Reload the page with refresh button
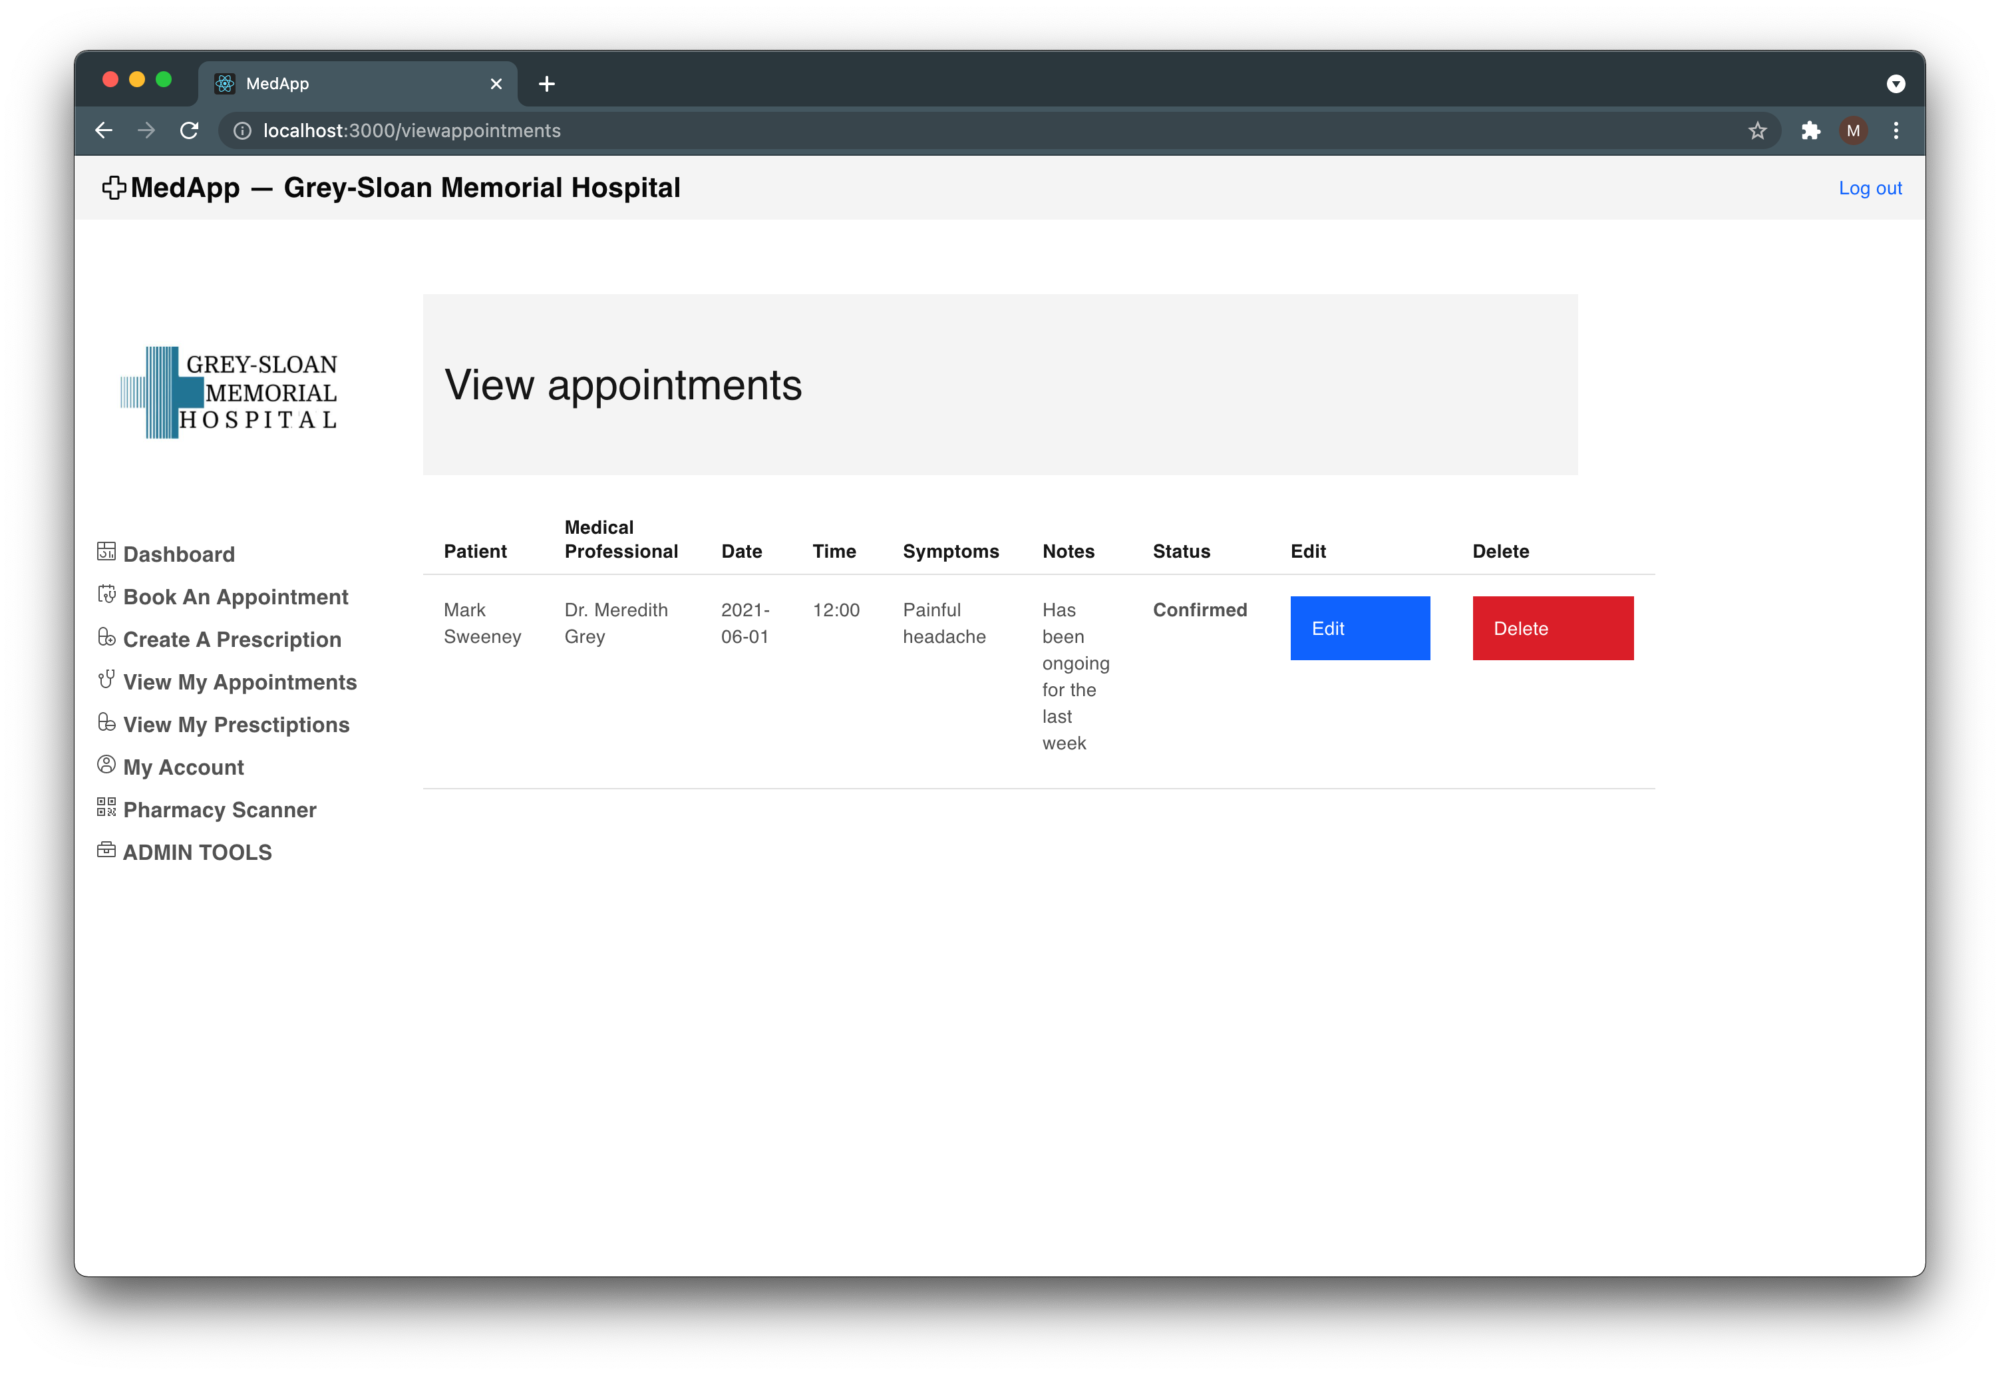 coord(189,131)
